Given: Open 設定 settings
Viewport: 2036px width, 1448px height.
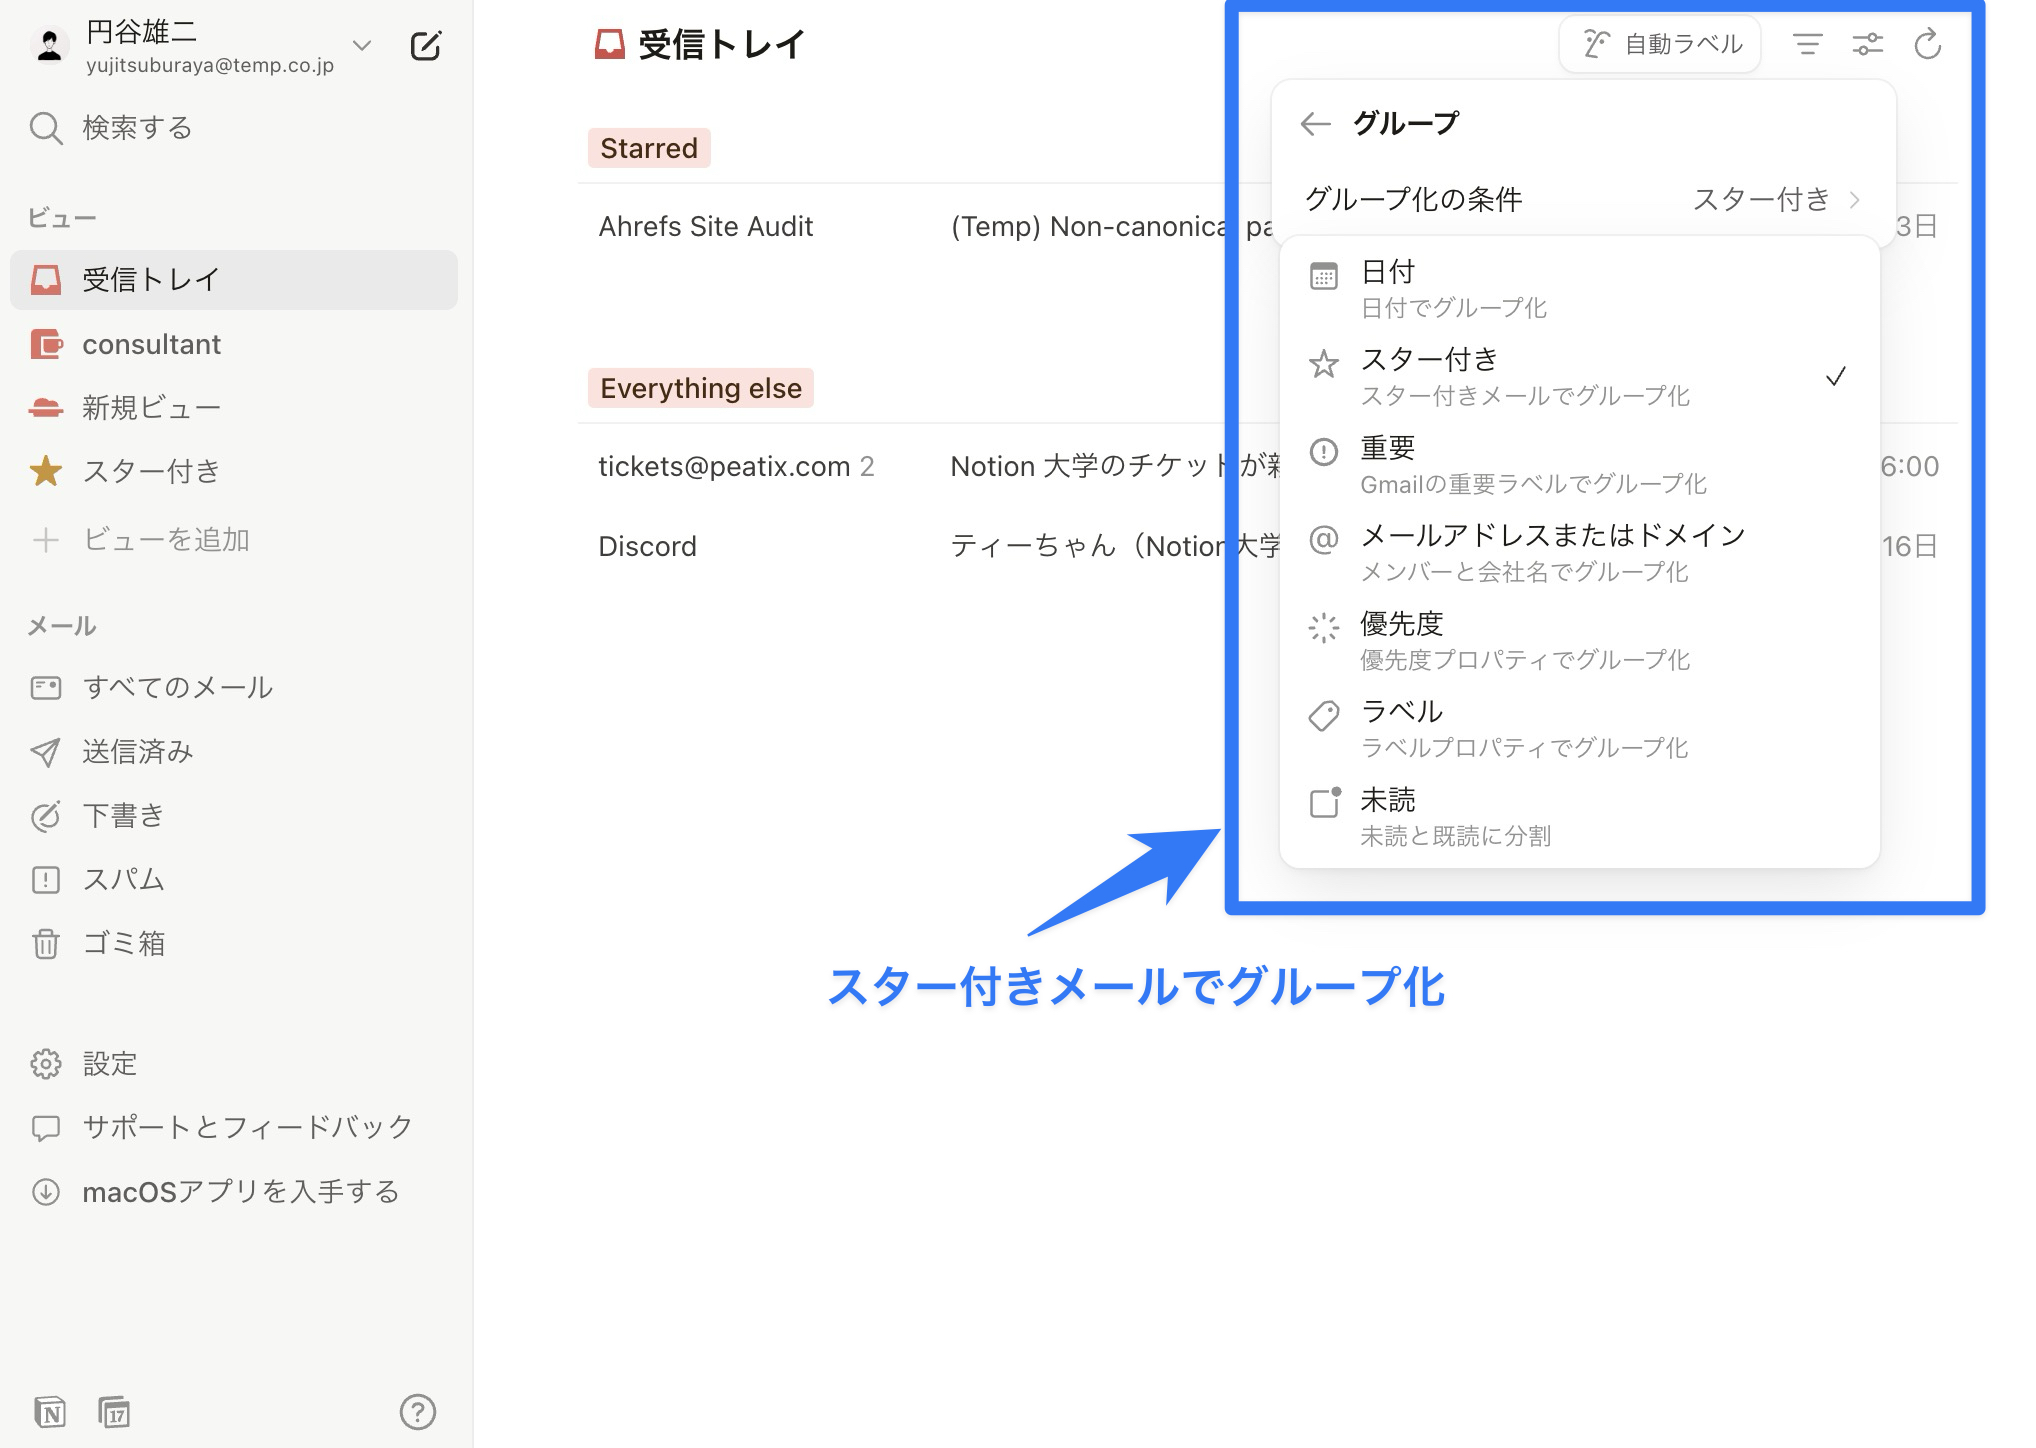Looking at the screenshot, I should click(234, 1063).
